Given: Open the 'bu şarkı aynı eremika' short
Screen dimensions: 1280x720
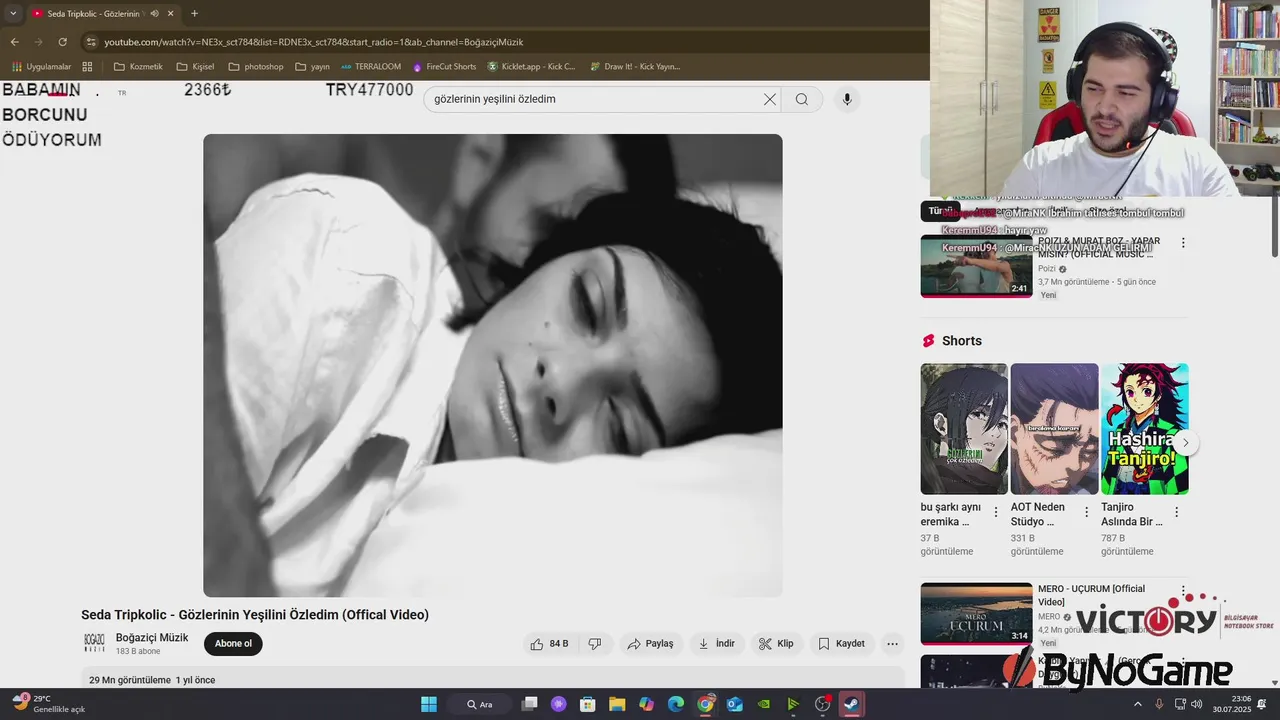Looking at the screenshot, I should (x=964, y=429).
